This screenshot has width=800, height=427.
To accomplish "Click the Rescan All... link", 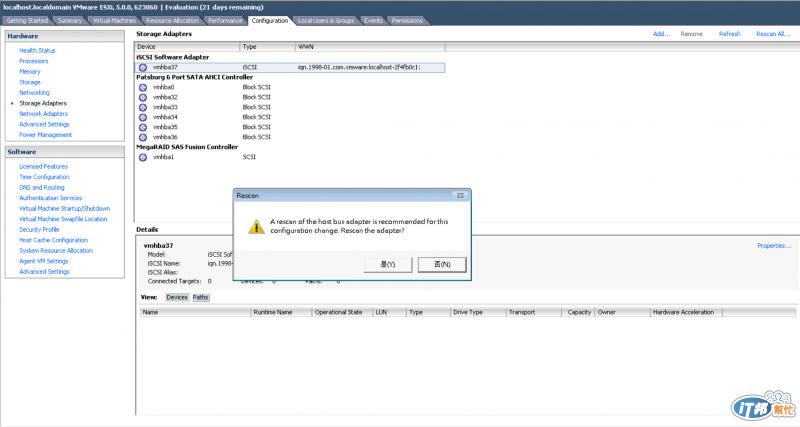I will 772,34.
